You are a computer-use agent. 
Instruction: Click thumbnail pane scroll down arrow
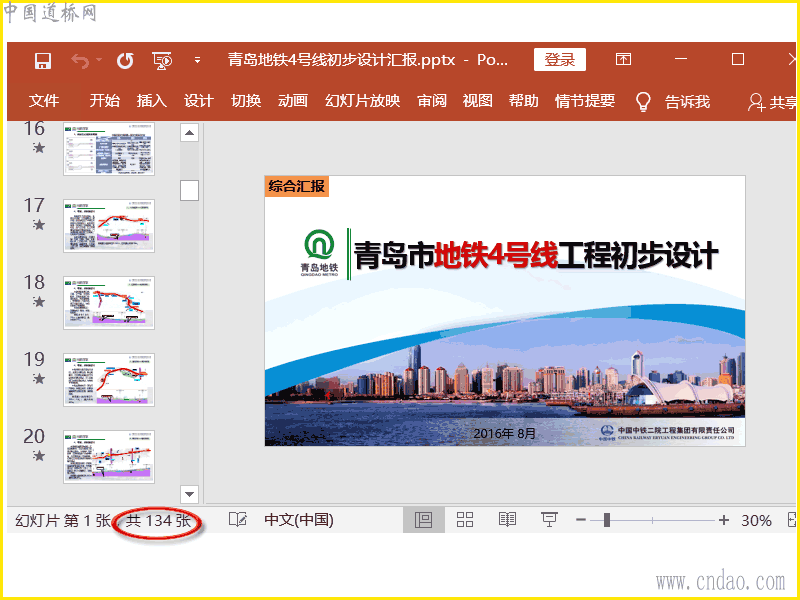[189, 494]
